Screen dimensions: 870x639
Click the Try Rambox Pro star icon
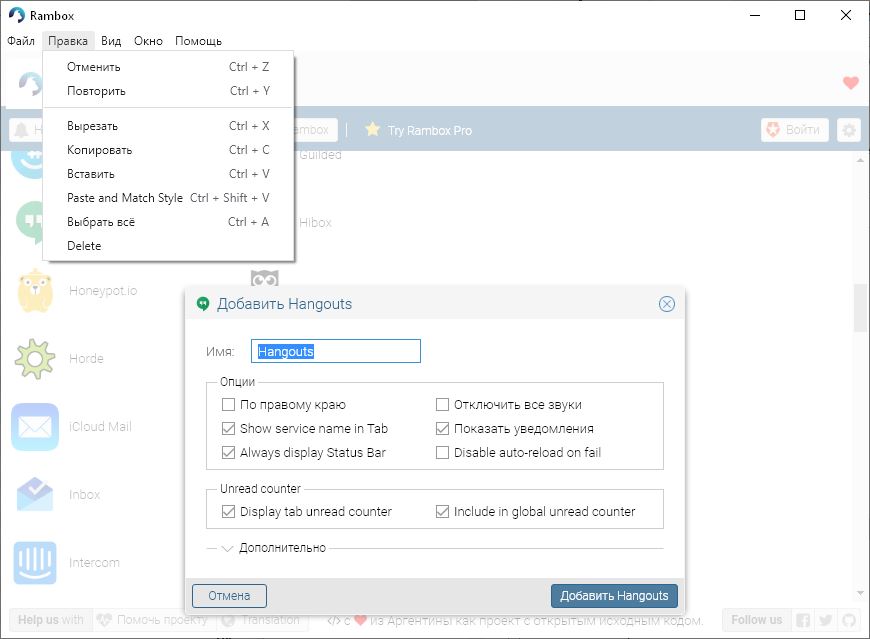pos(372,130)
